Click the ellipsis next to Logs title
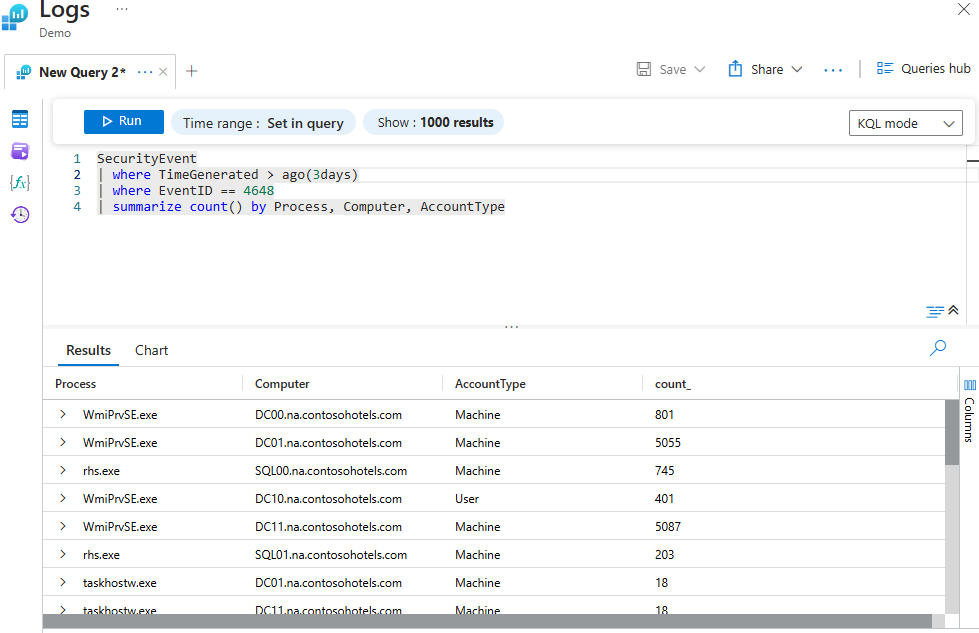979x633 pixels. coord(122,9)
